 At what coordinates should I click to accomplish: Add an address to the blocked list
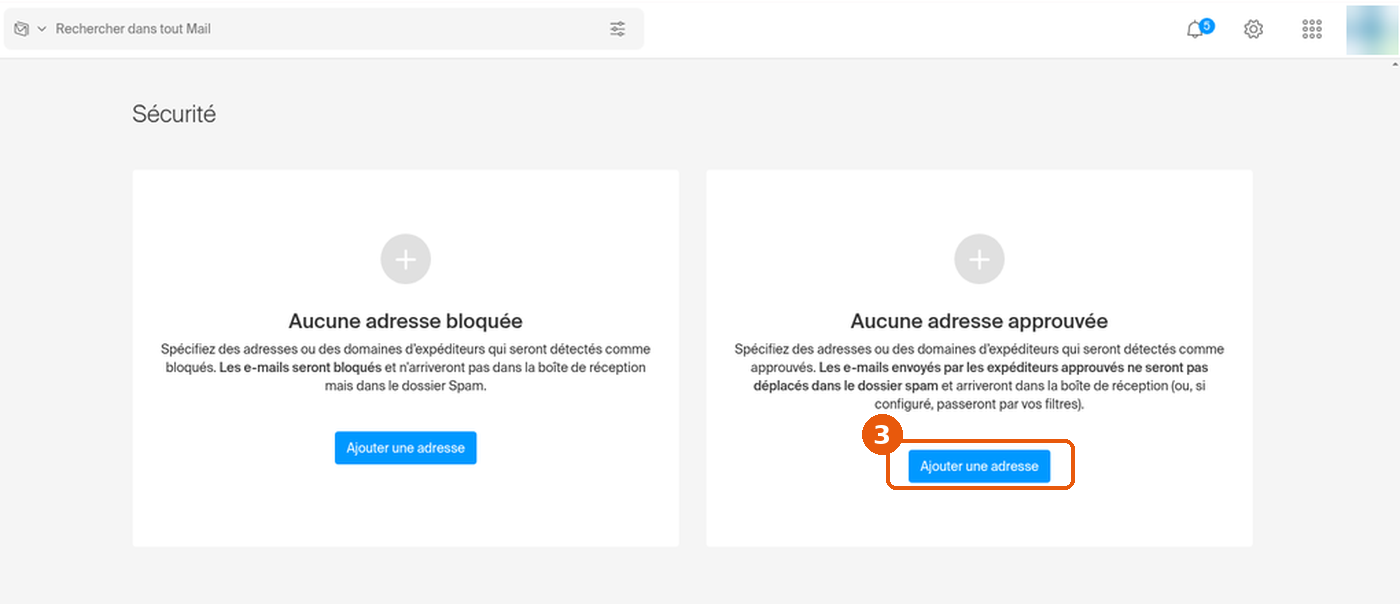tap(406, 448)
